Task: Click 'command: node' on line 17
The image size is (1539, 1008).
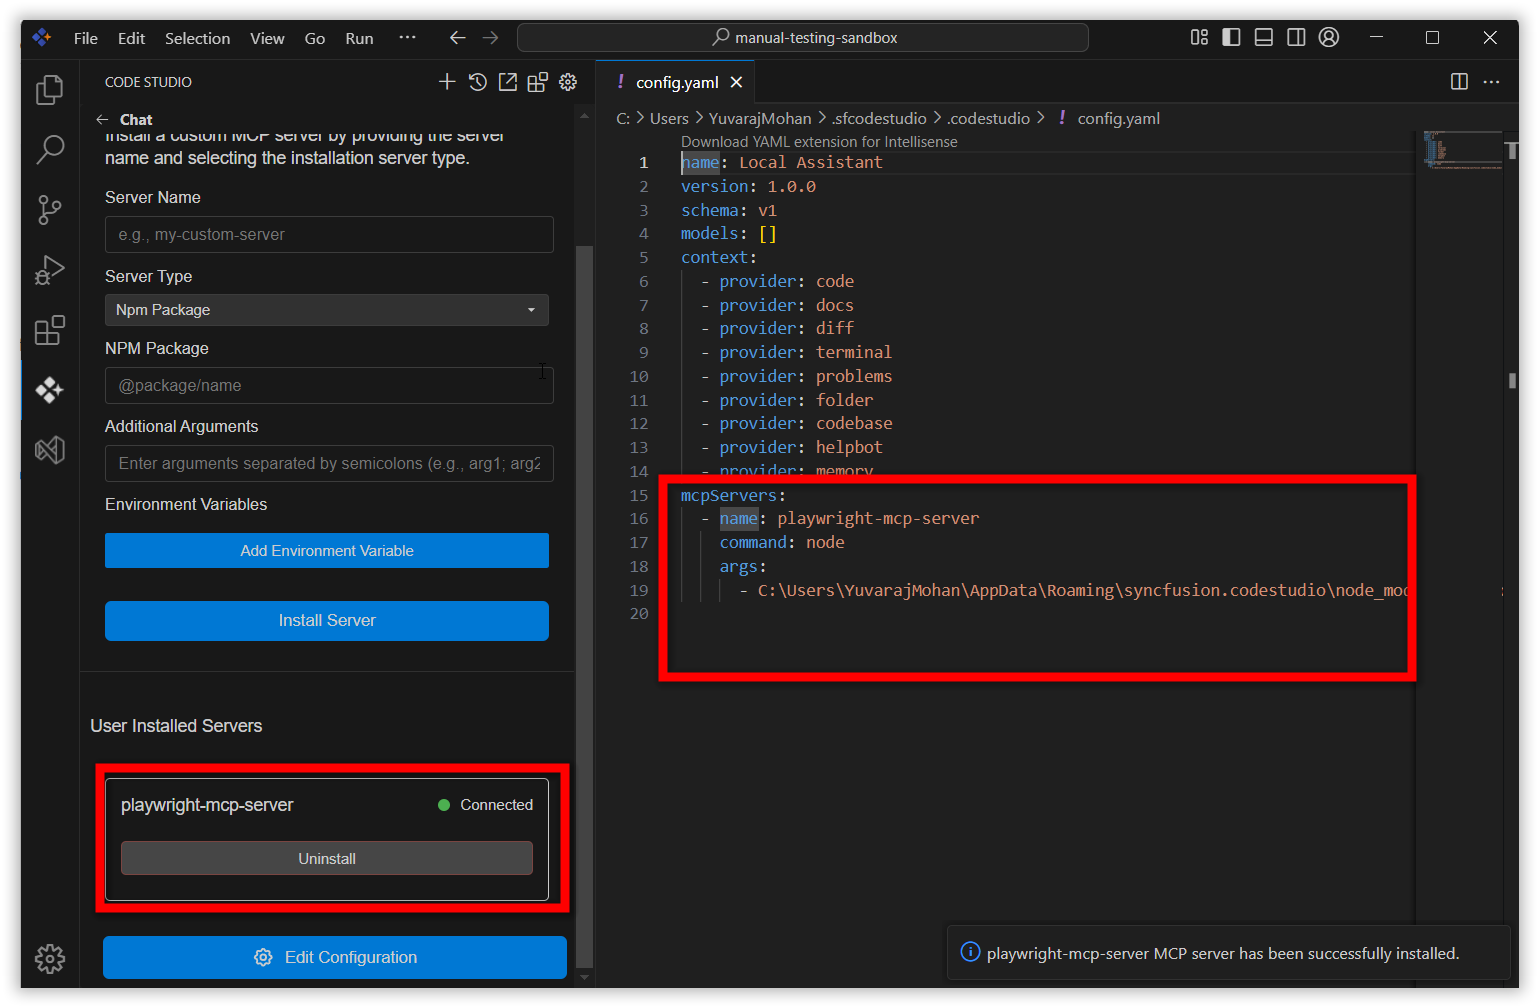Action: point(782,542)
